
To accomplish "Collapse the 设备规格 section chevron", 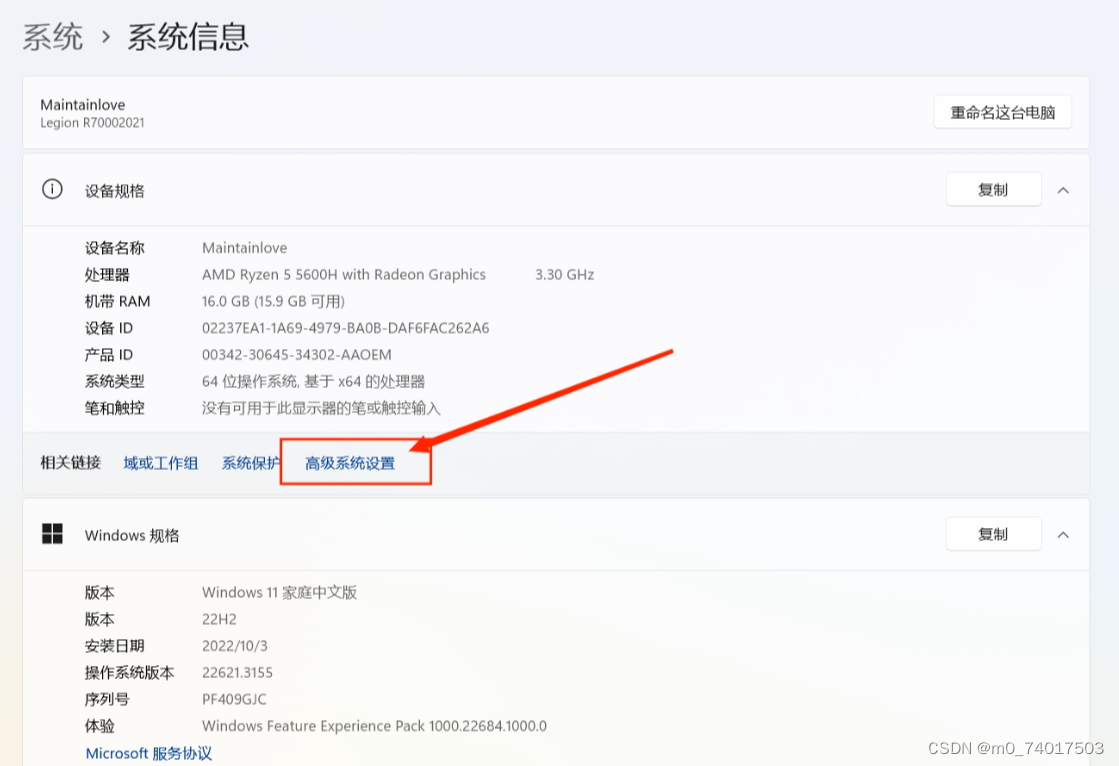I will click(1063, 190).
